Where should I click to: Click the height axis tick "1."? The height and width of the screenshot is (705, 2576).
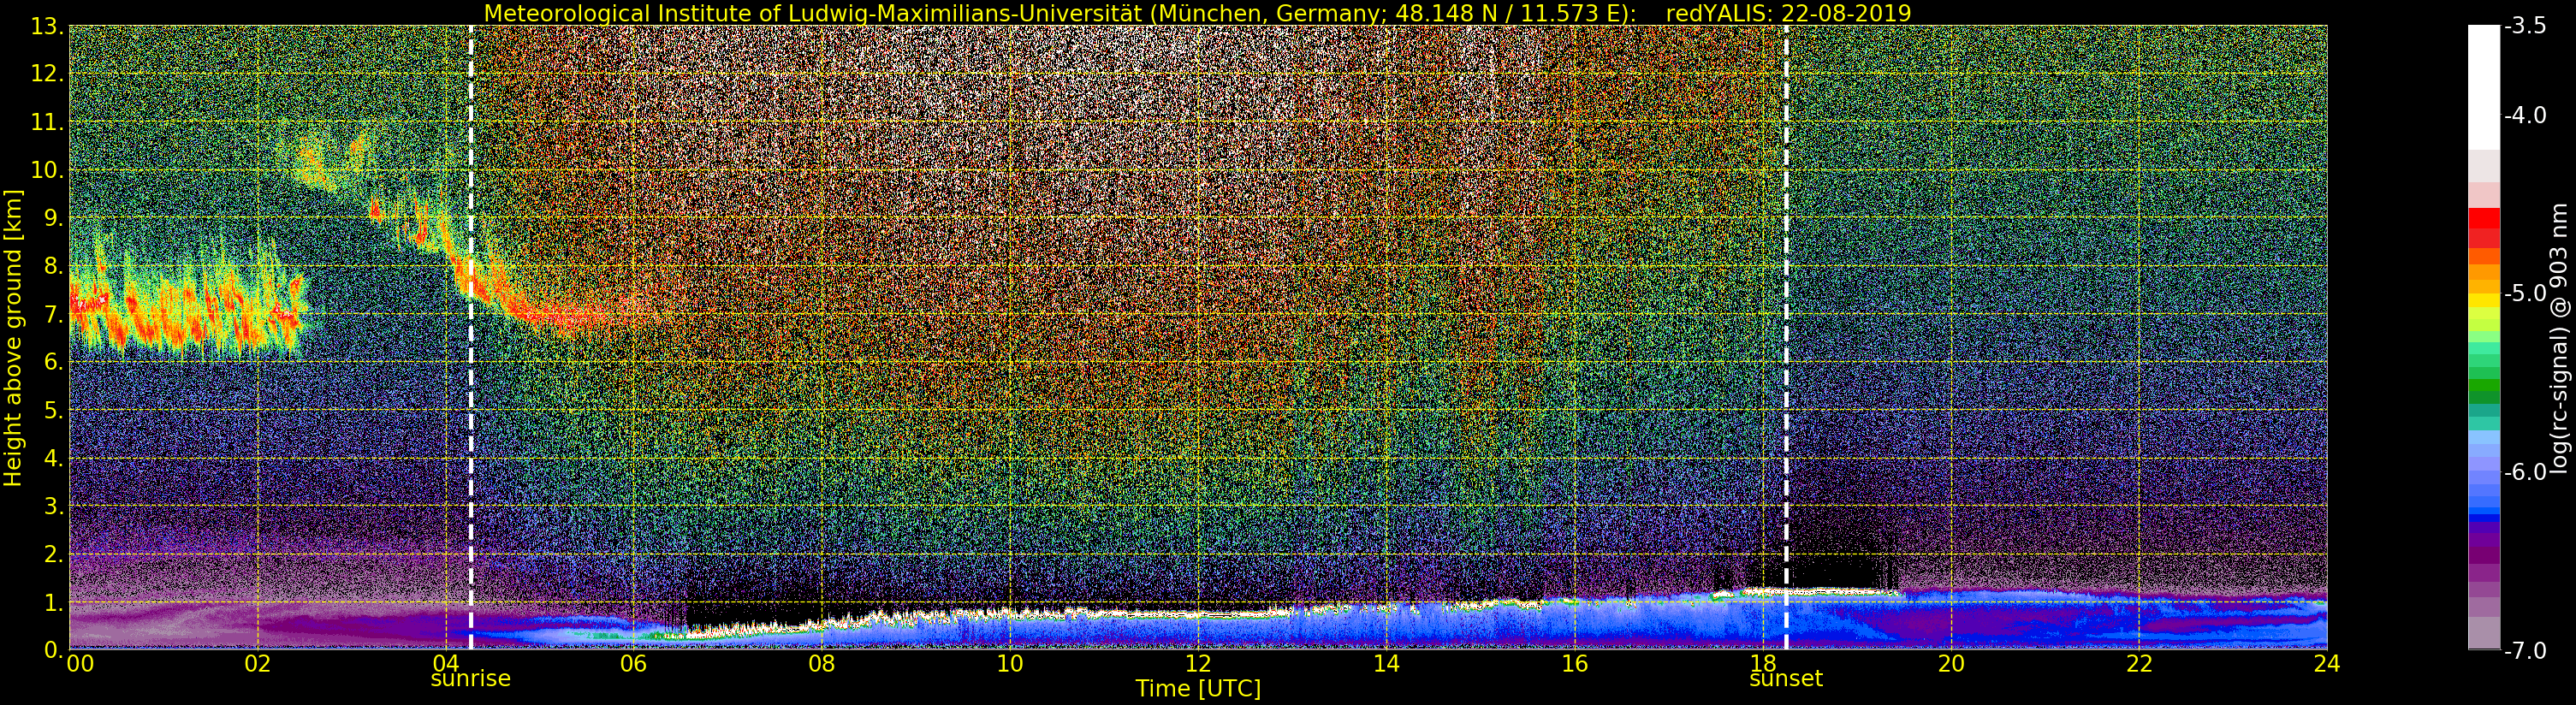[x=53, y=602]
